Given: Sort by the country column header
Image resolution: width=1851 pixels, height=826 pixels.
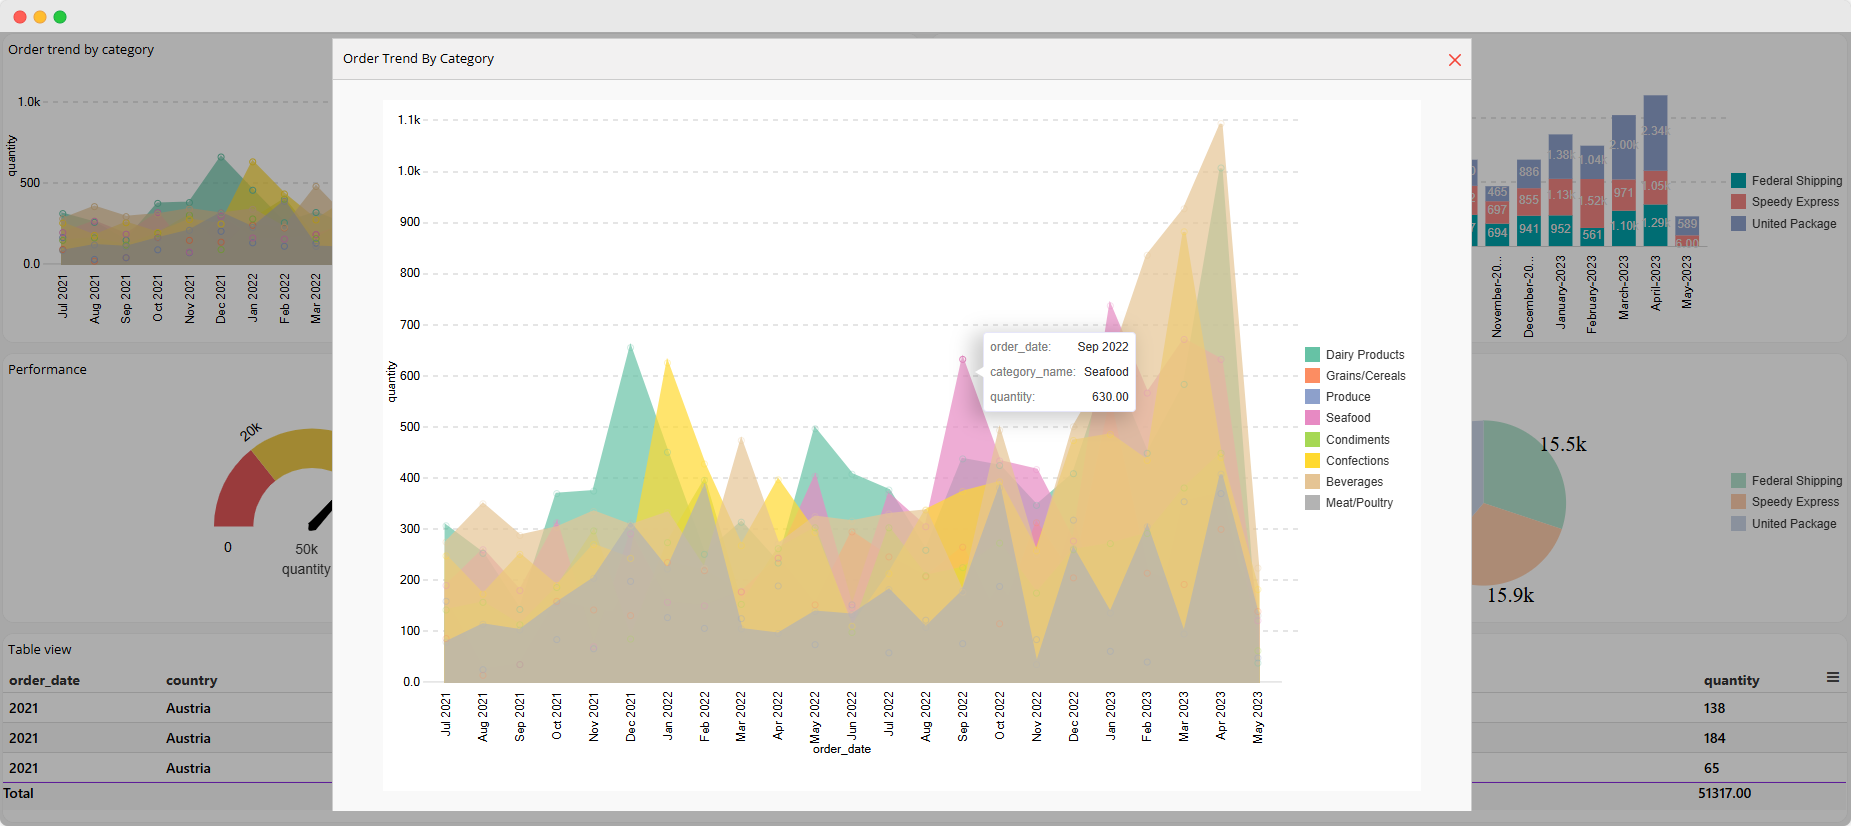Looking at the screenshot, I should tap(191, 680).
